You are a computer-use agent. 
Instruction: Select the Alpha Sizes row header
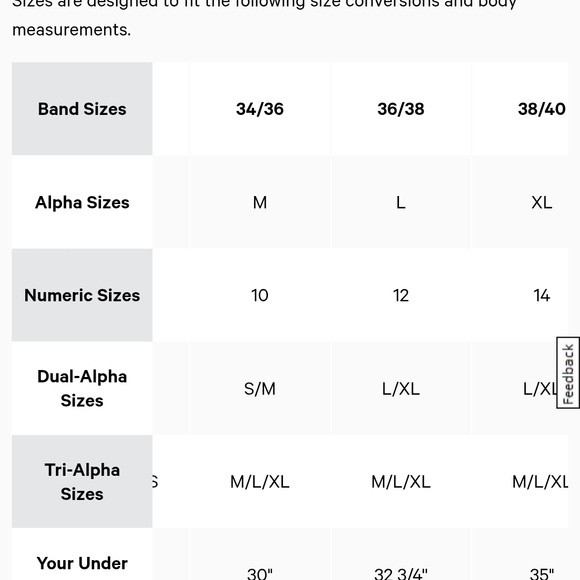pyautogui.click(x=82, y=202)
